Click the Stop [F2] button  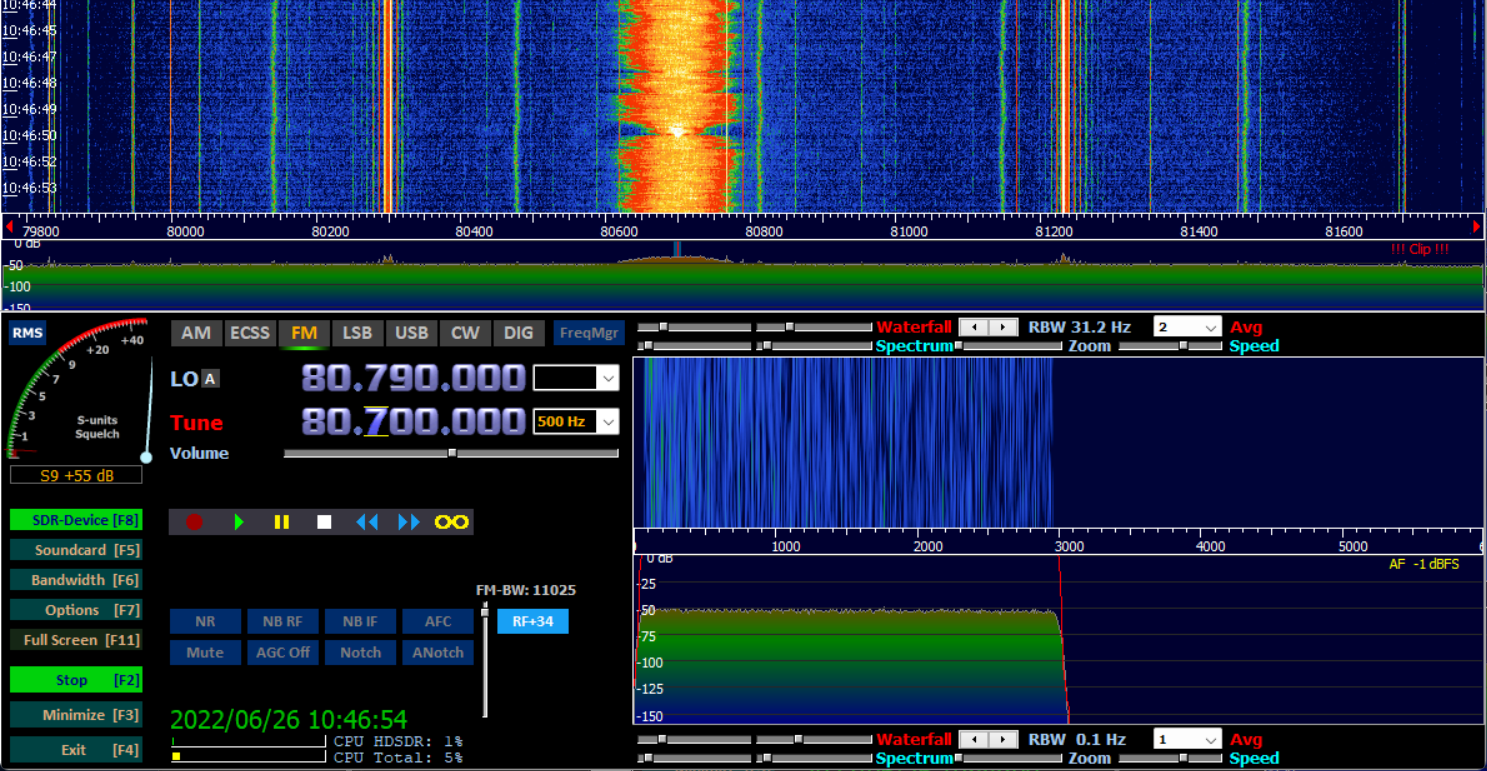point(75,680)
